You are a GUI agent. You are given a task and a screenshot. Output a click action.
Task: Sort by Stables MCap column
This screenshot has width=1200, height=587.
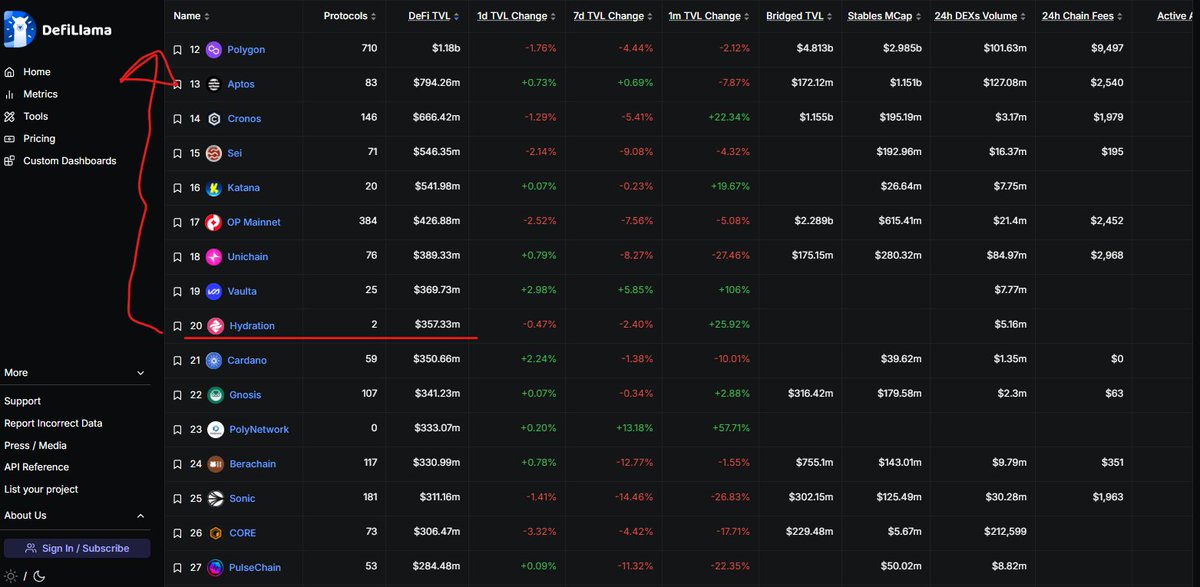(x=884, y=16)
